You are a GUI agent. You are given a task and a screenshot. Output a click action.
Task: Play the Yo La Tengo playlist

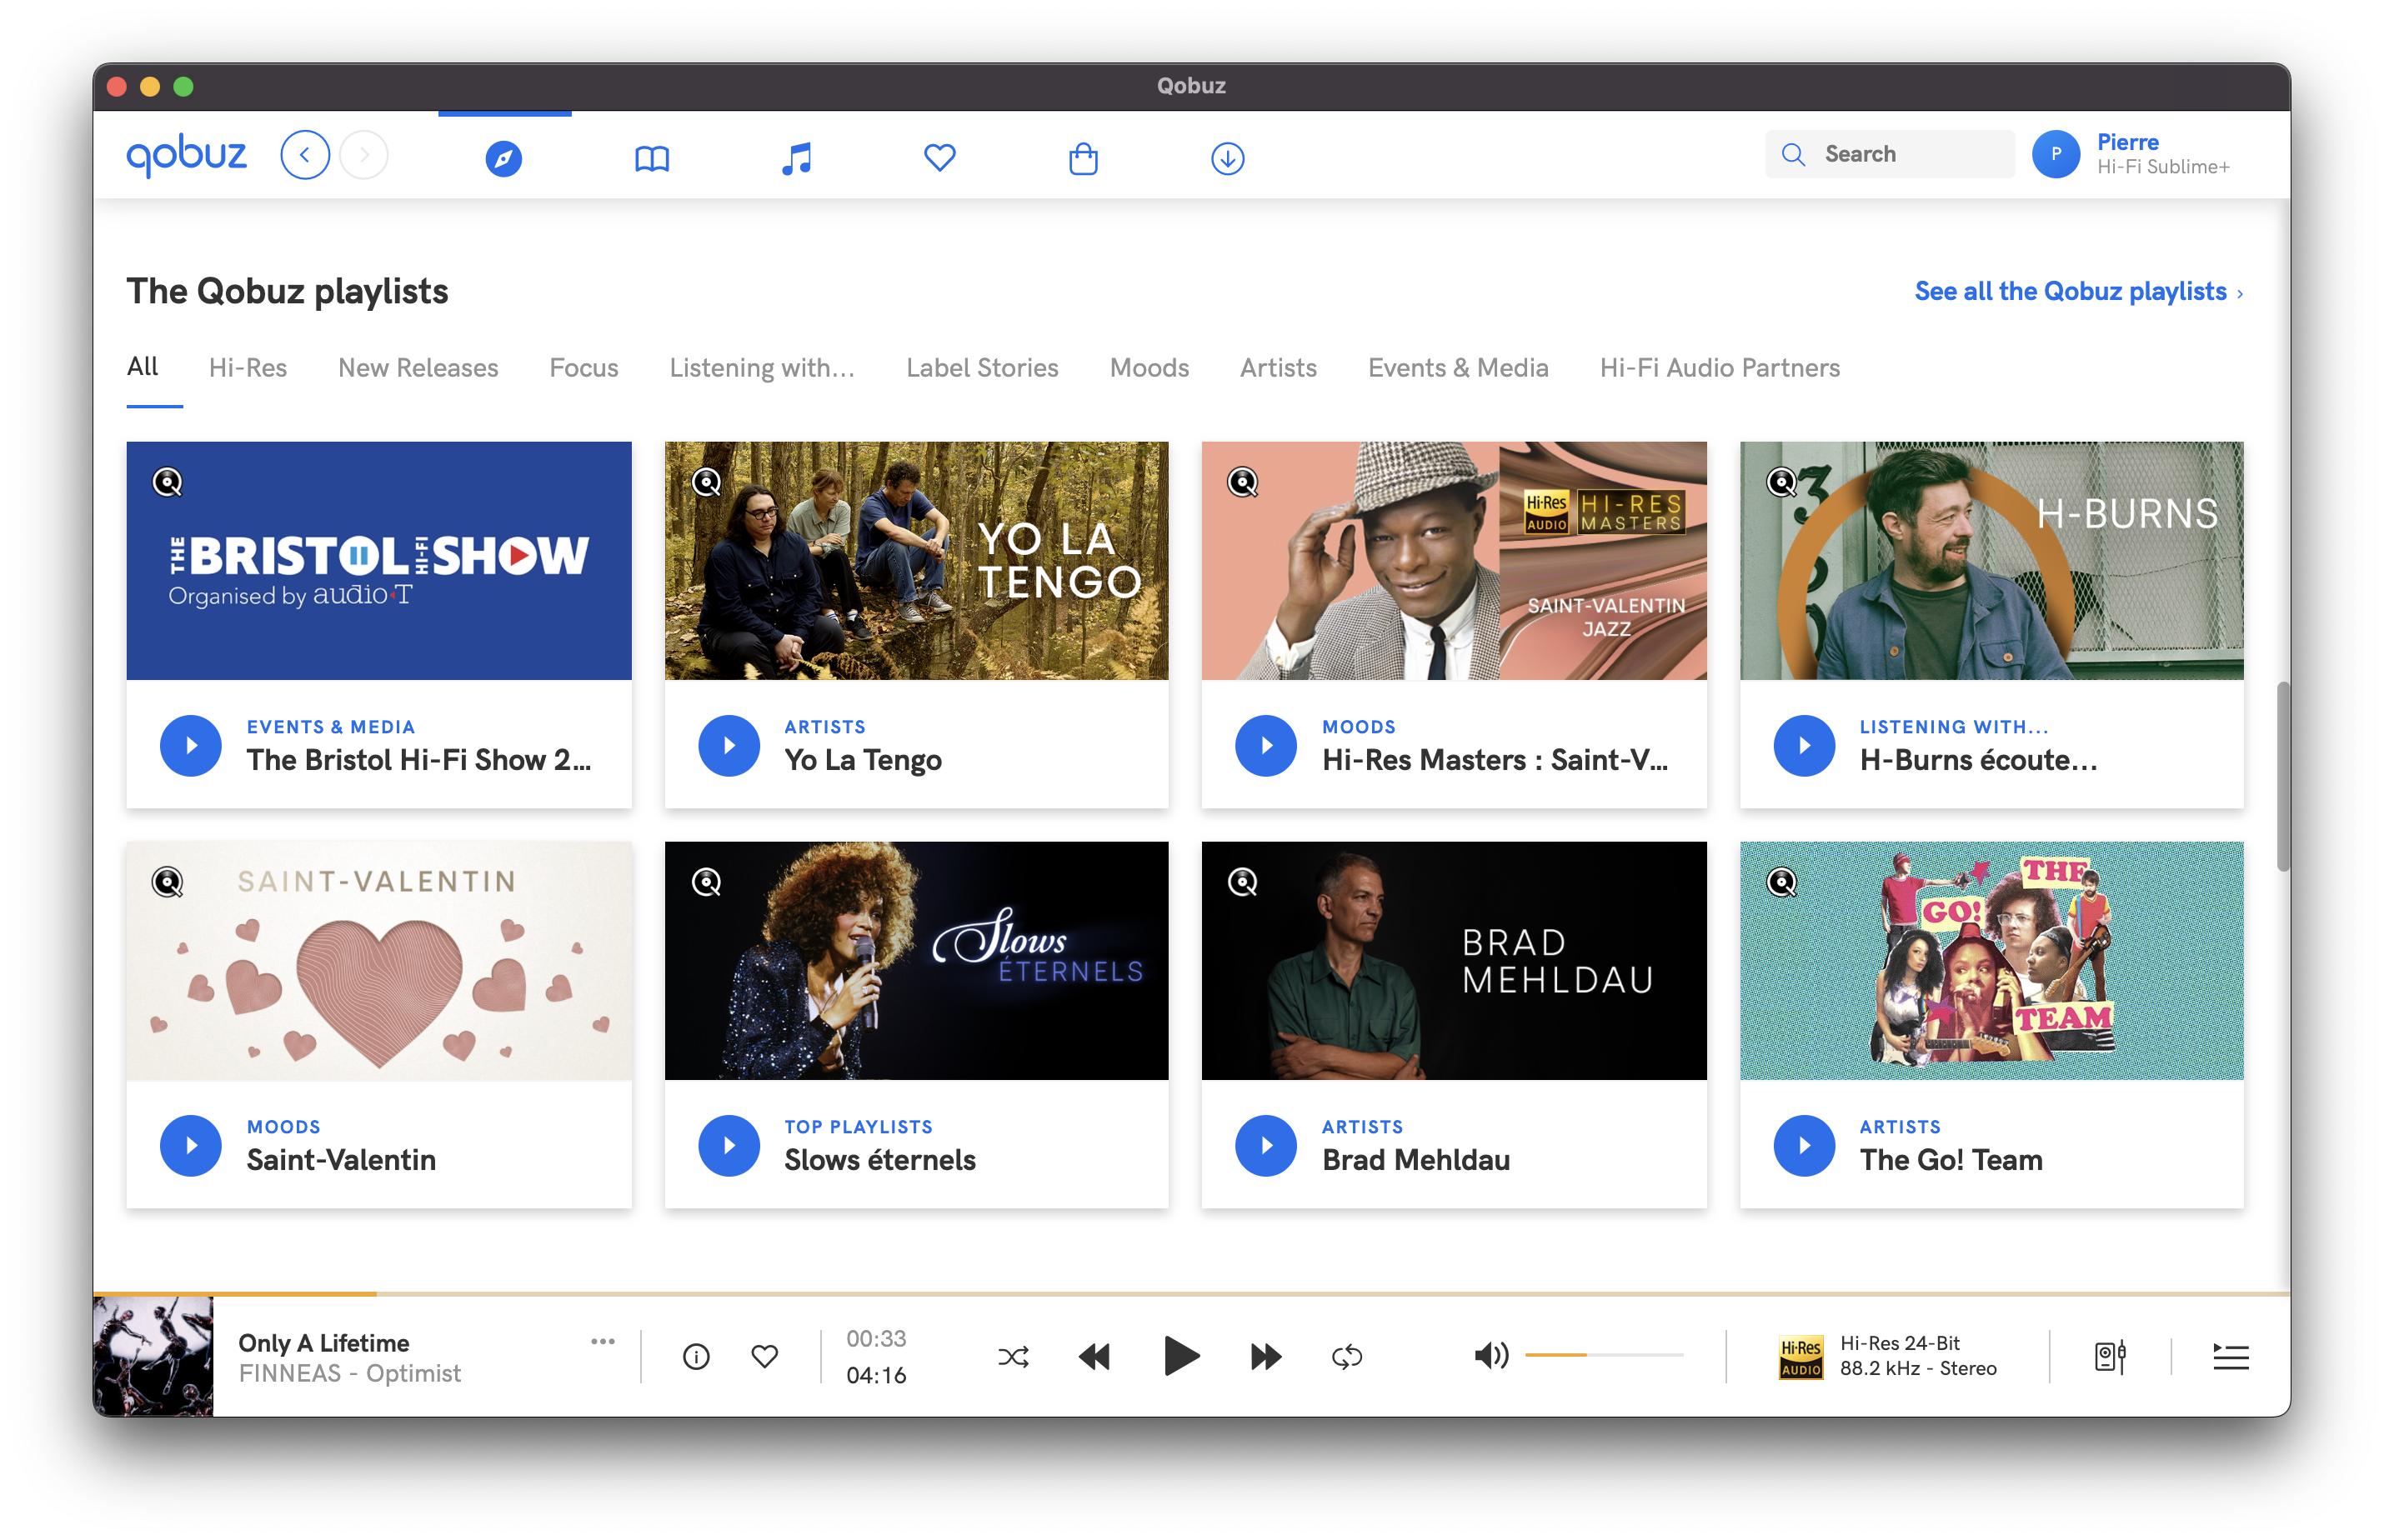[728, 745]
